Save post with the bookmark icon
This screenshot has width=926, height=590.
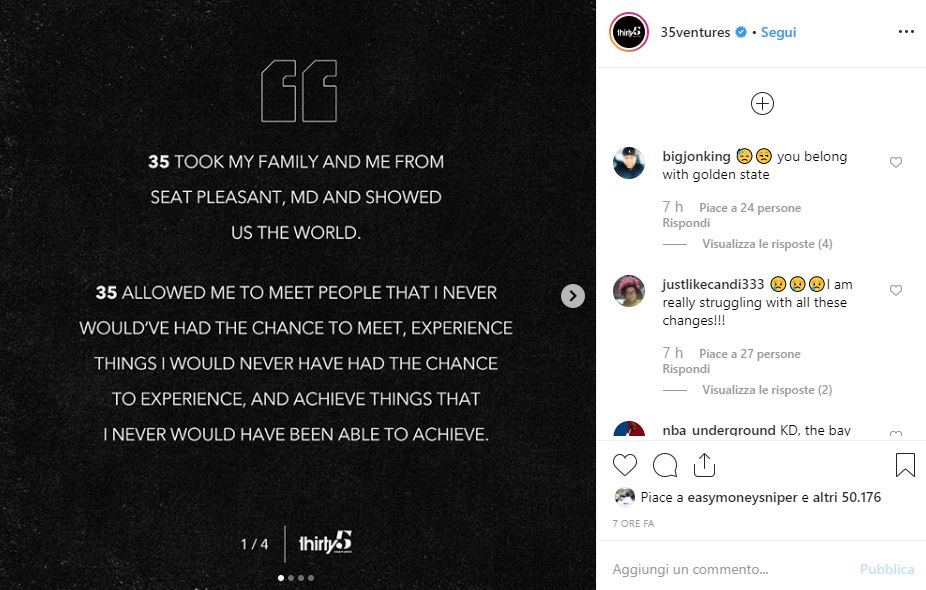pyautogui.click(x=905, y=465)
